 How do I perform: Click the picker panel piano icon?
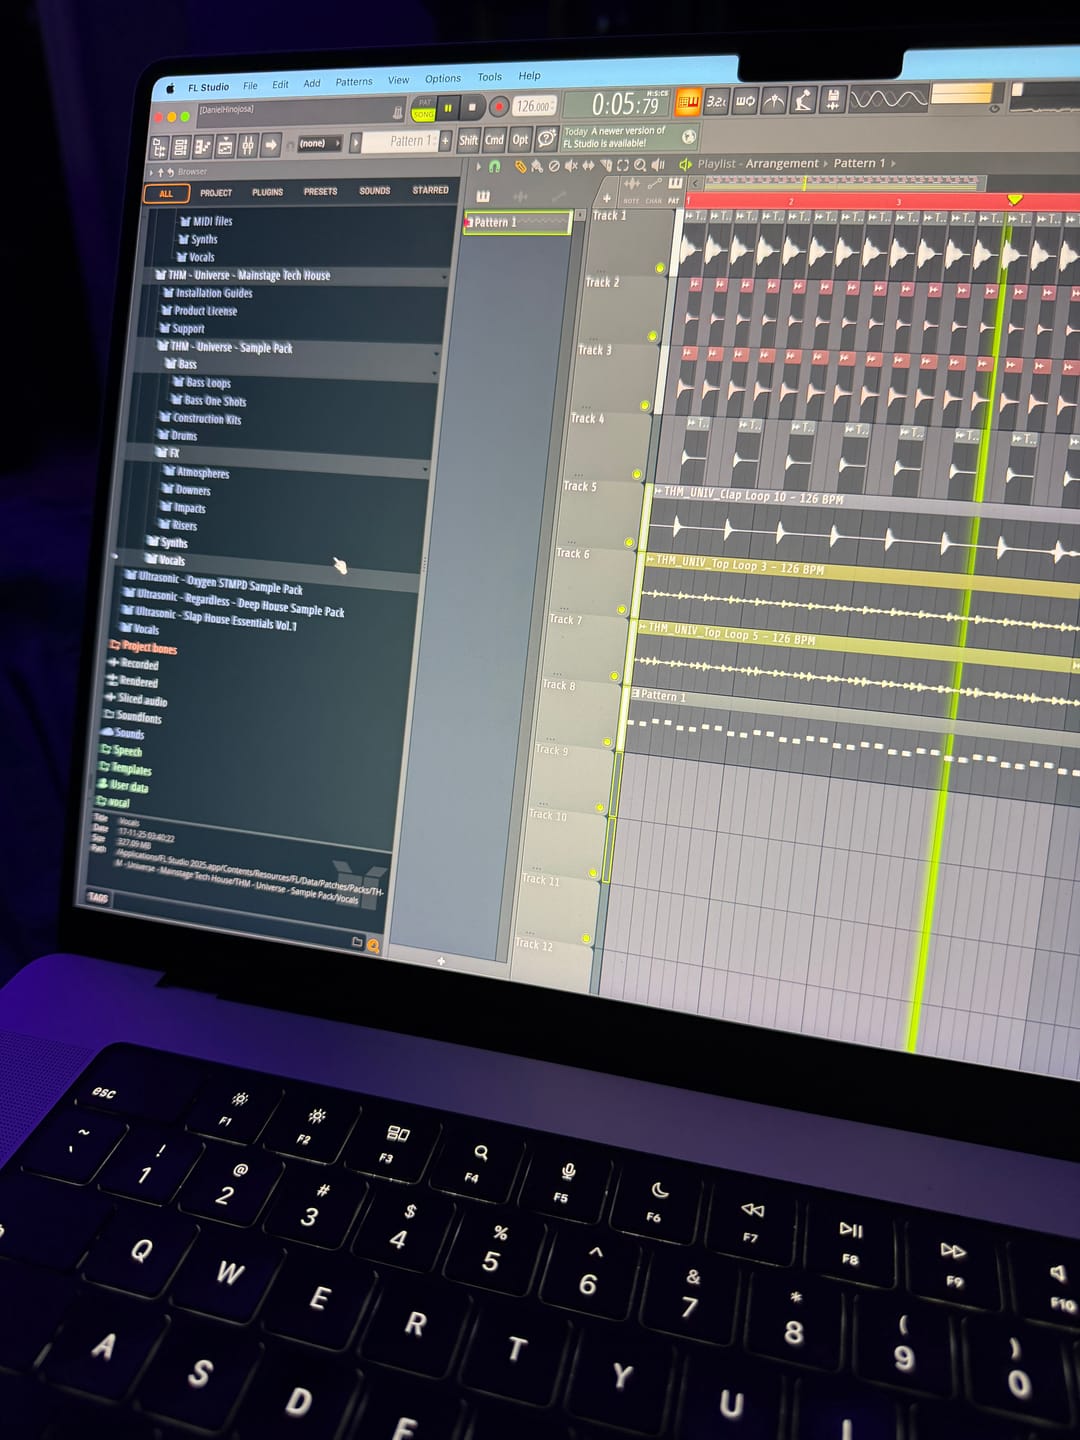(482, 197)
